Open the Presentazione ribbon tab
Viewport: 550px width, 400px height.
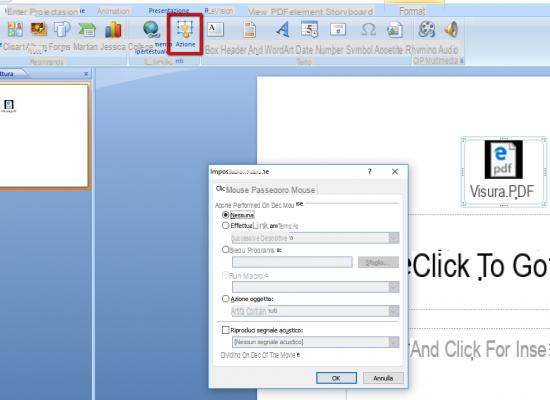[169, 11]
